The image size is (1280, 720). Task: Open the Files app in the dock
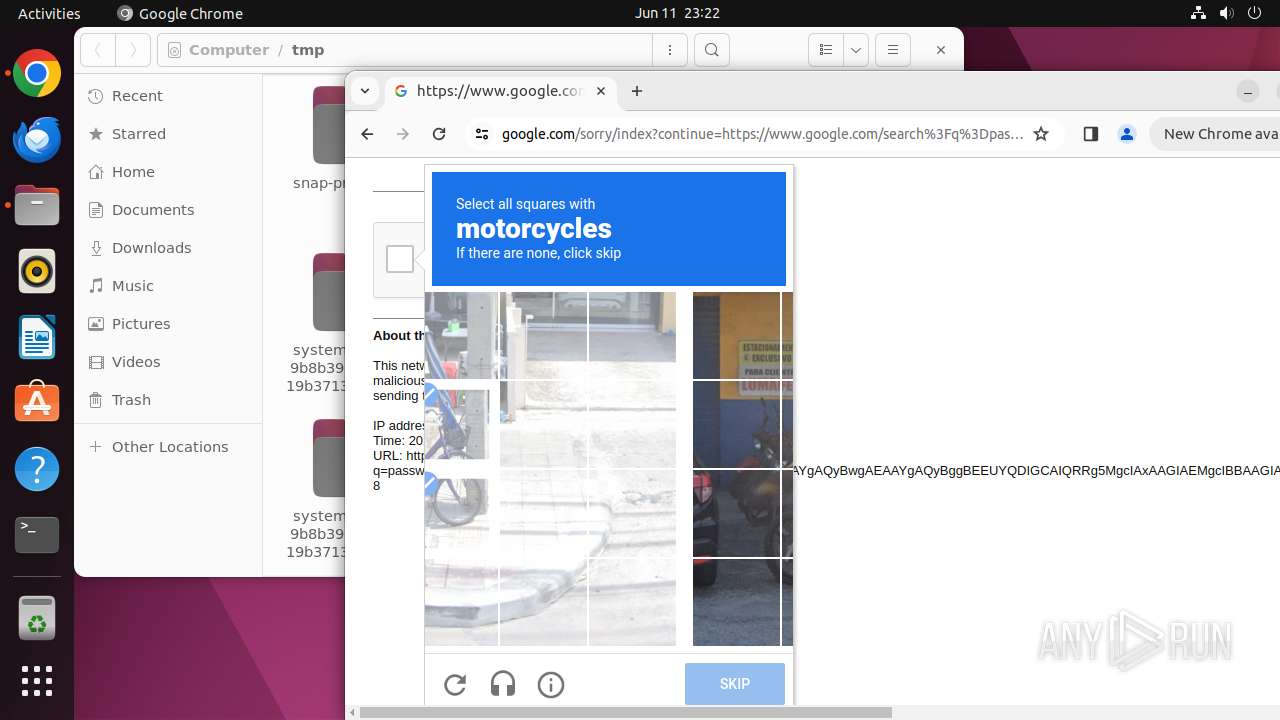37,206
